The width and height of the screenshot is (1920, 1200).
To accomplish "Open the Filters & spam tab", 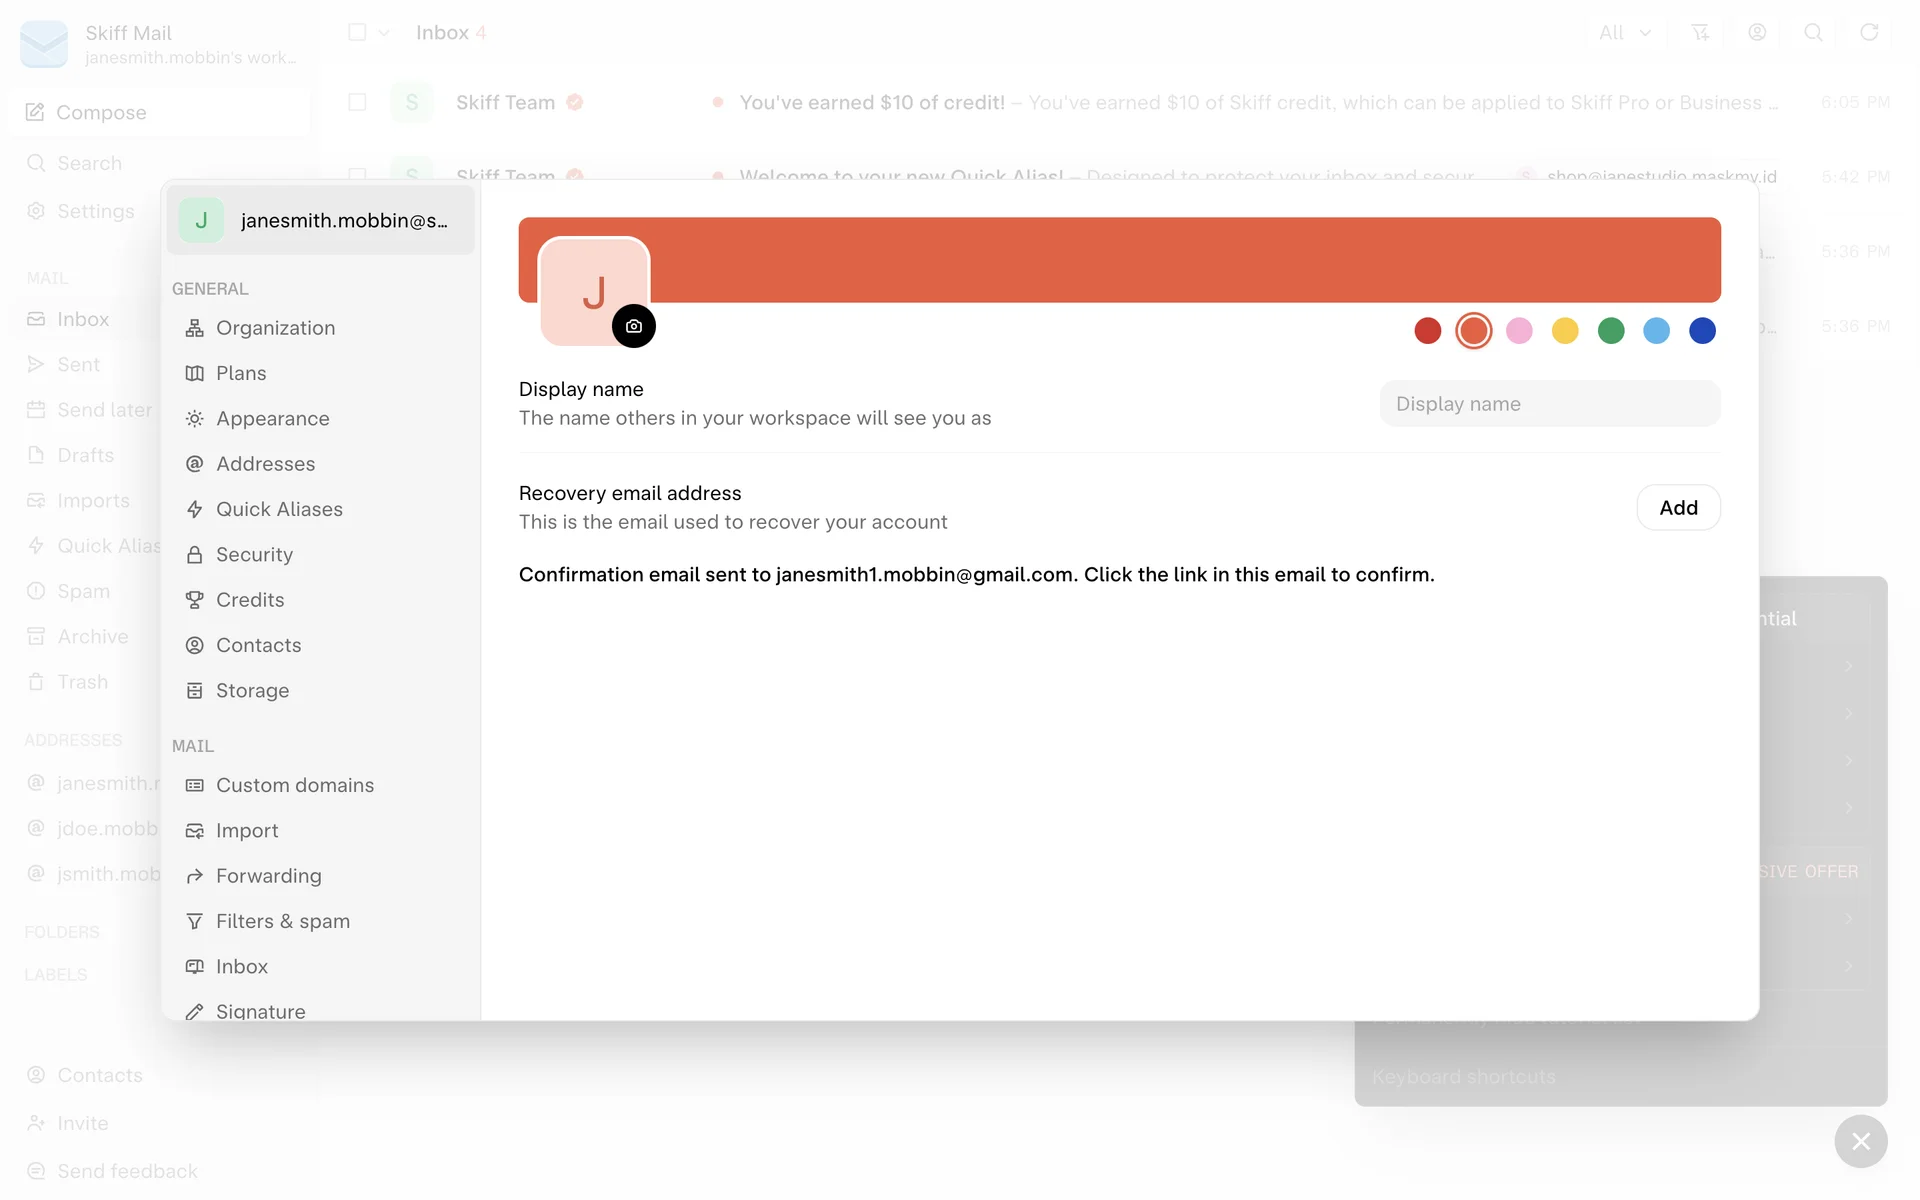I will [282, 921].
